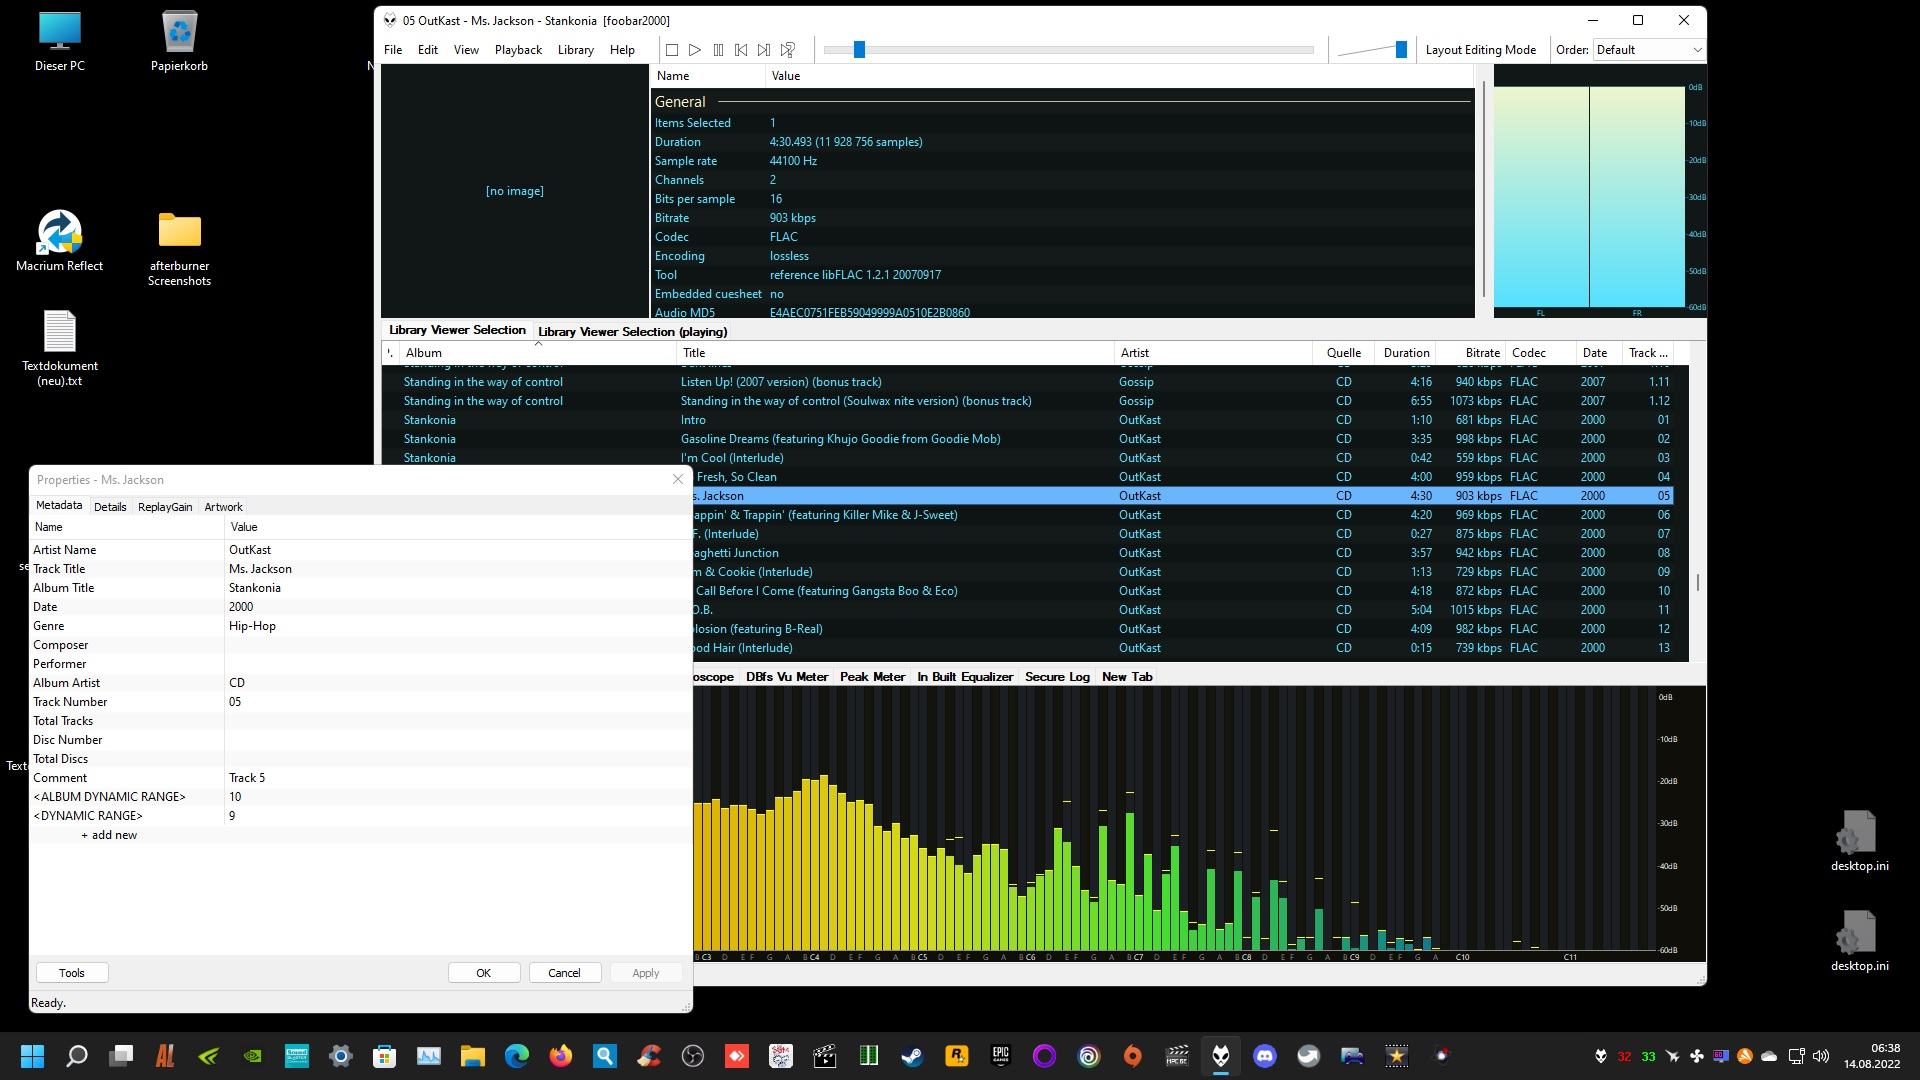Sort playlist by the Bitrate column header

point(1472,353)
